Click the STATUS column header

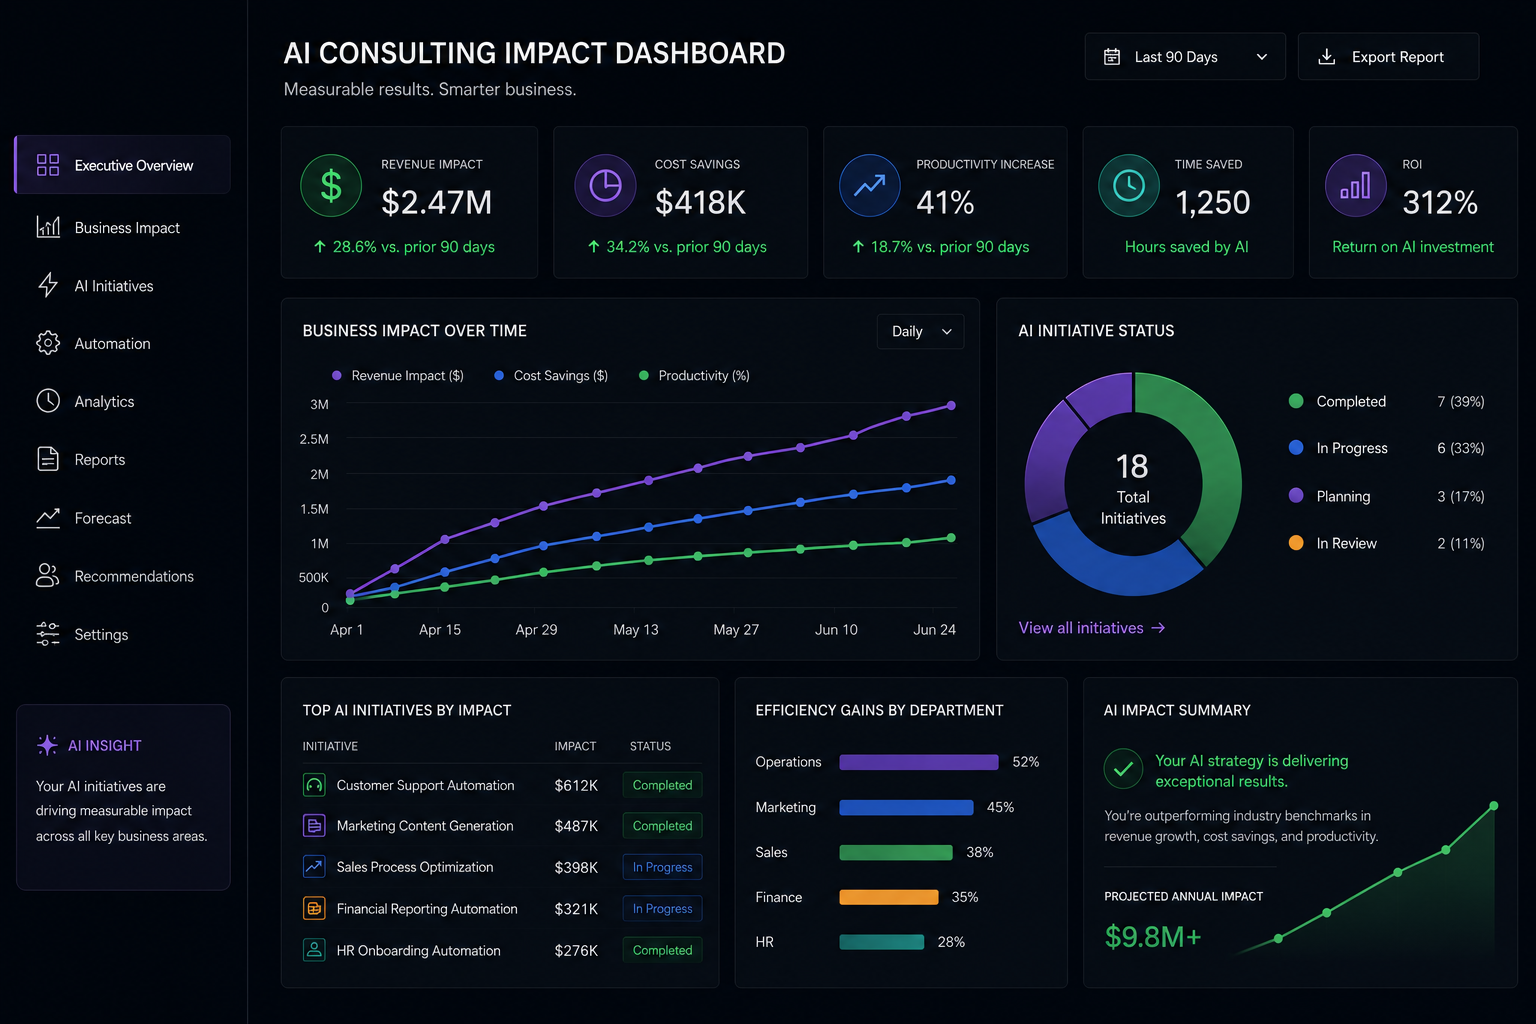pyautogui.click(x=650, y=747)
